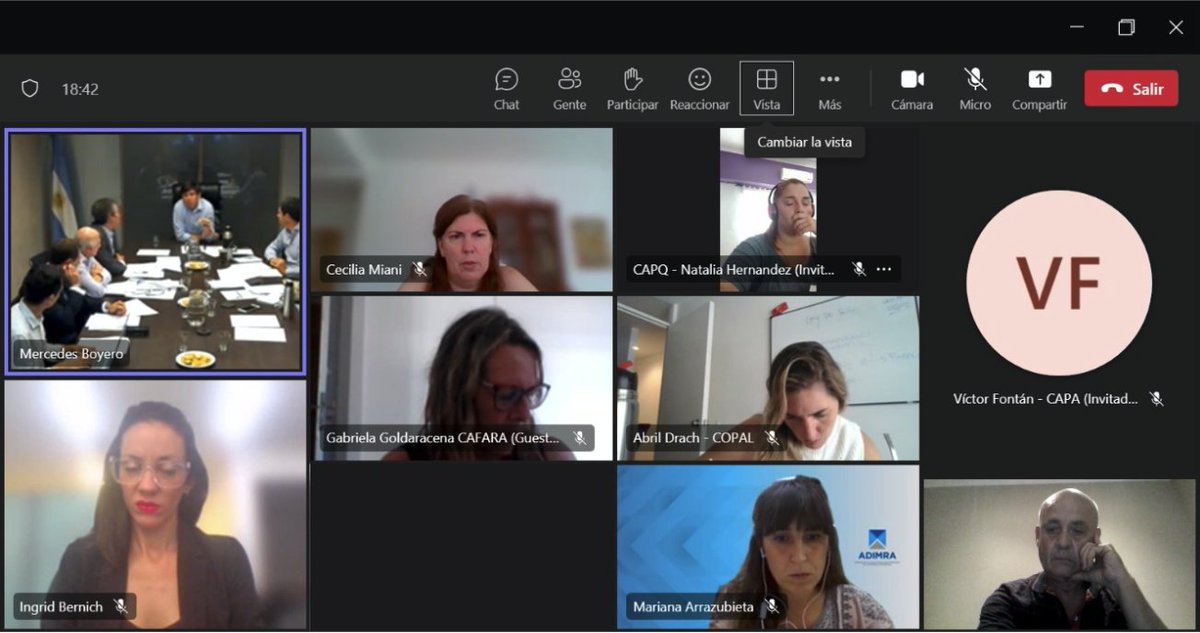The width and height of the screenshot is (1200, 633).
Task: Click the Cecilia Miani name label
Action: point(364,269)
